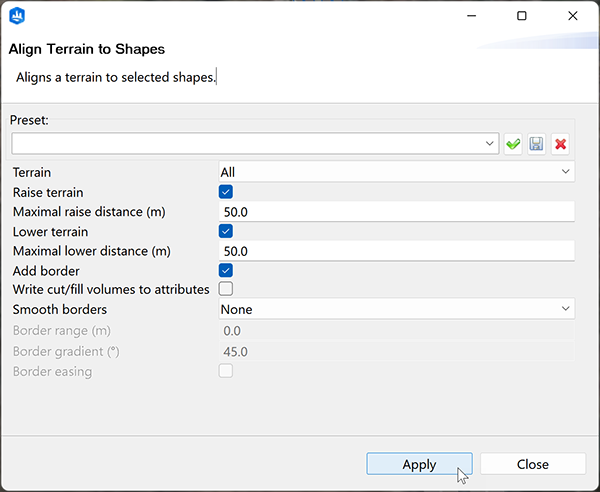Click the Border range value field

pos(396,330)
